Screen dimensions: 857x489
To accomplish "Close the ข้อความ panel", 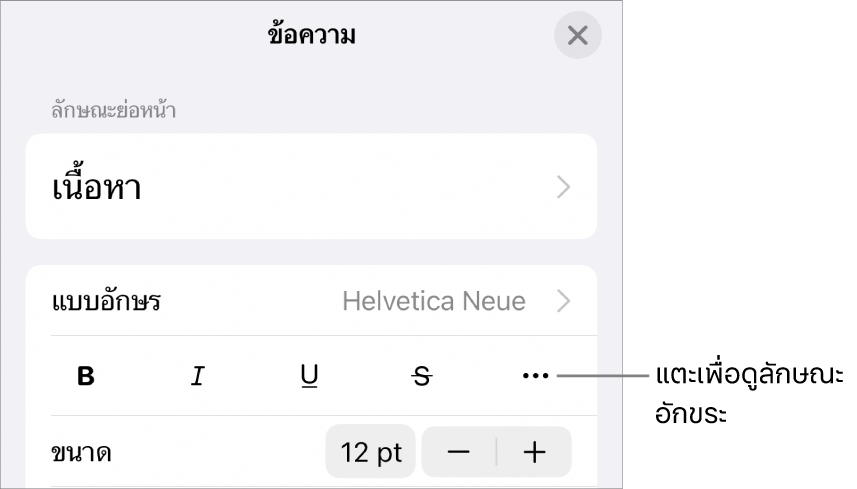I will click(578, 36).
